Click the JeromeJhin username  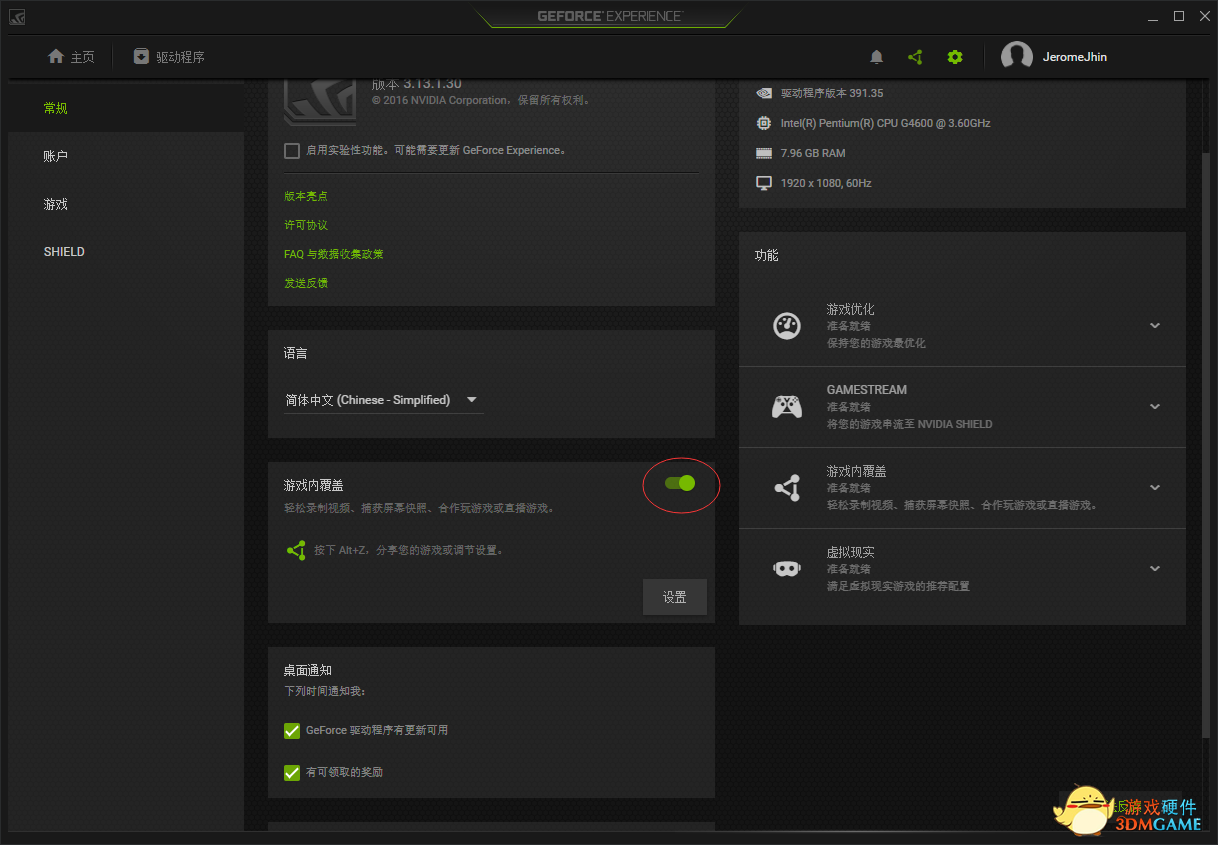point(1075,57)
